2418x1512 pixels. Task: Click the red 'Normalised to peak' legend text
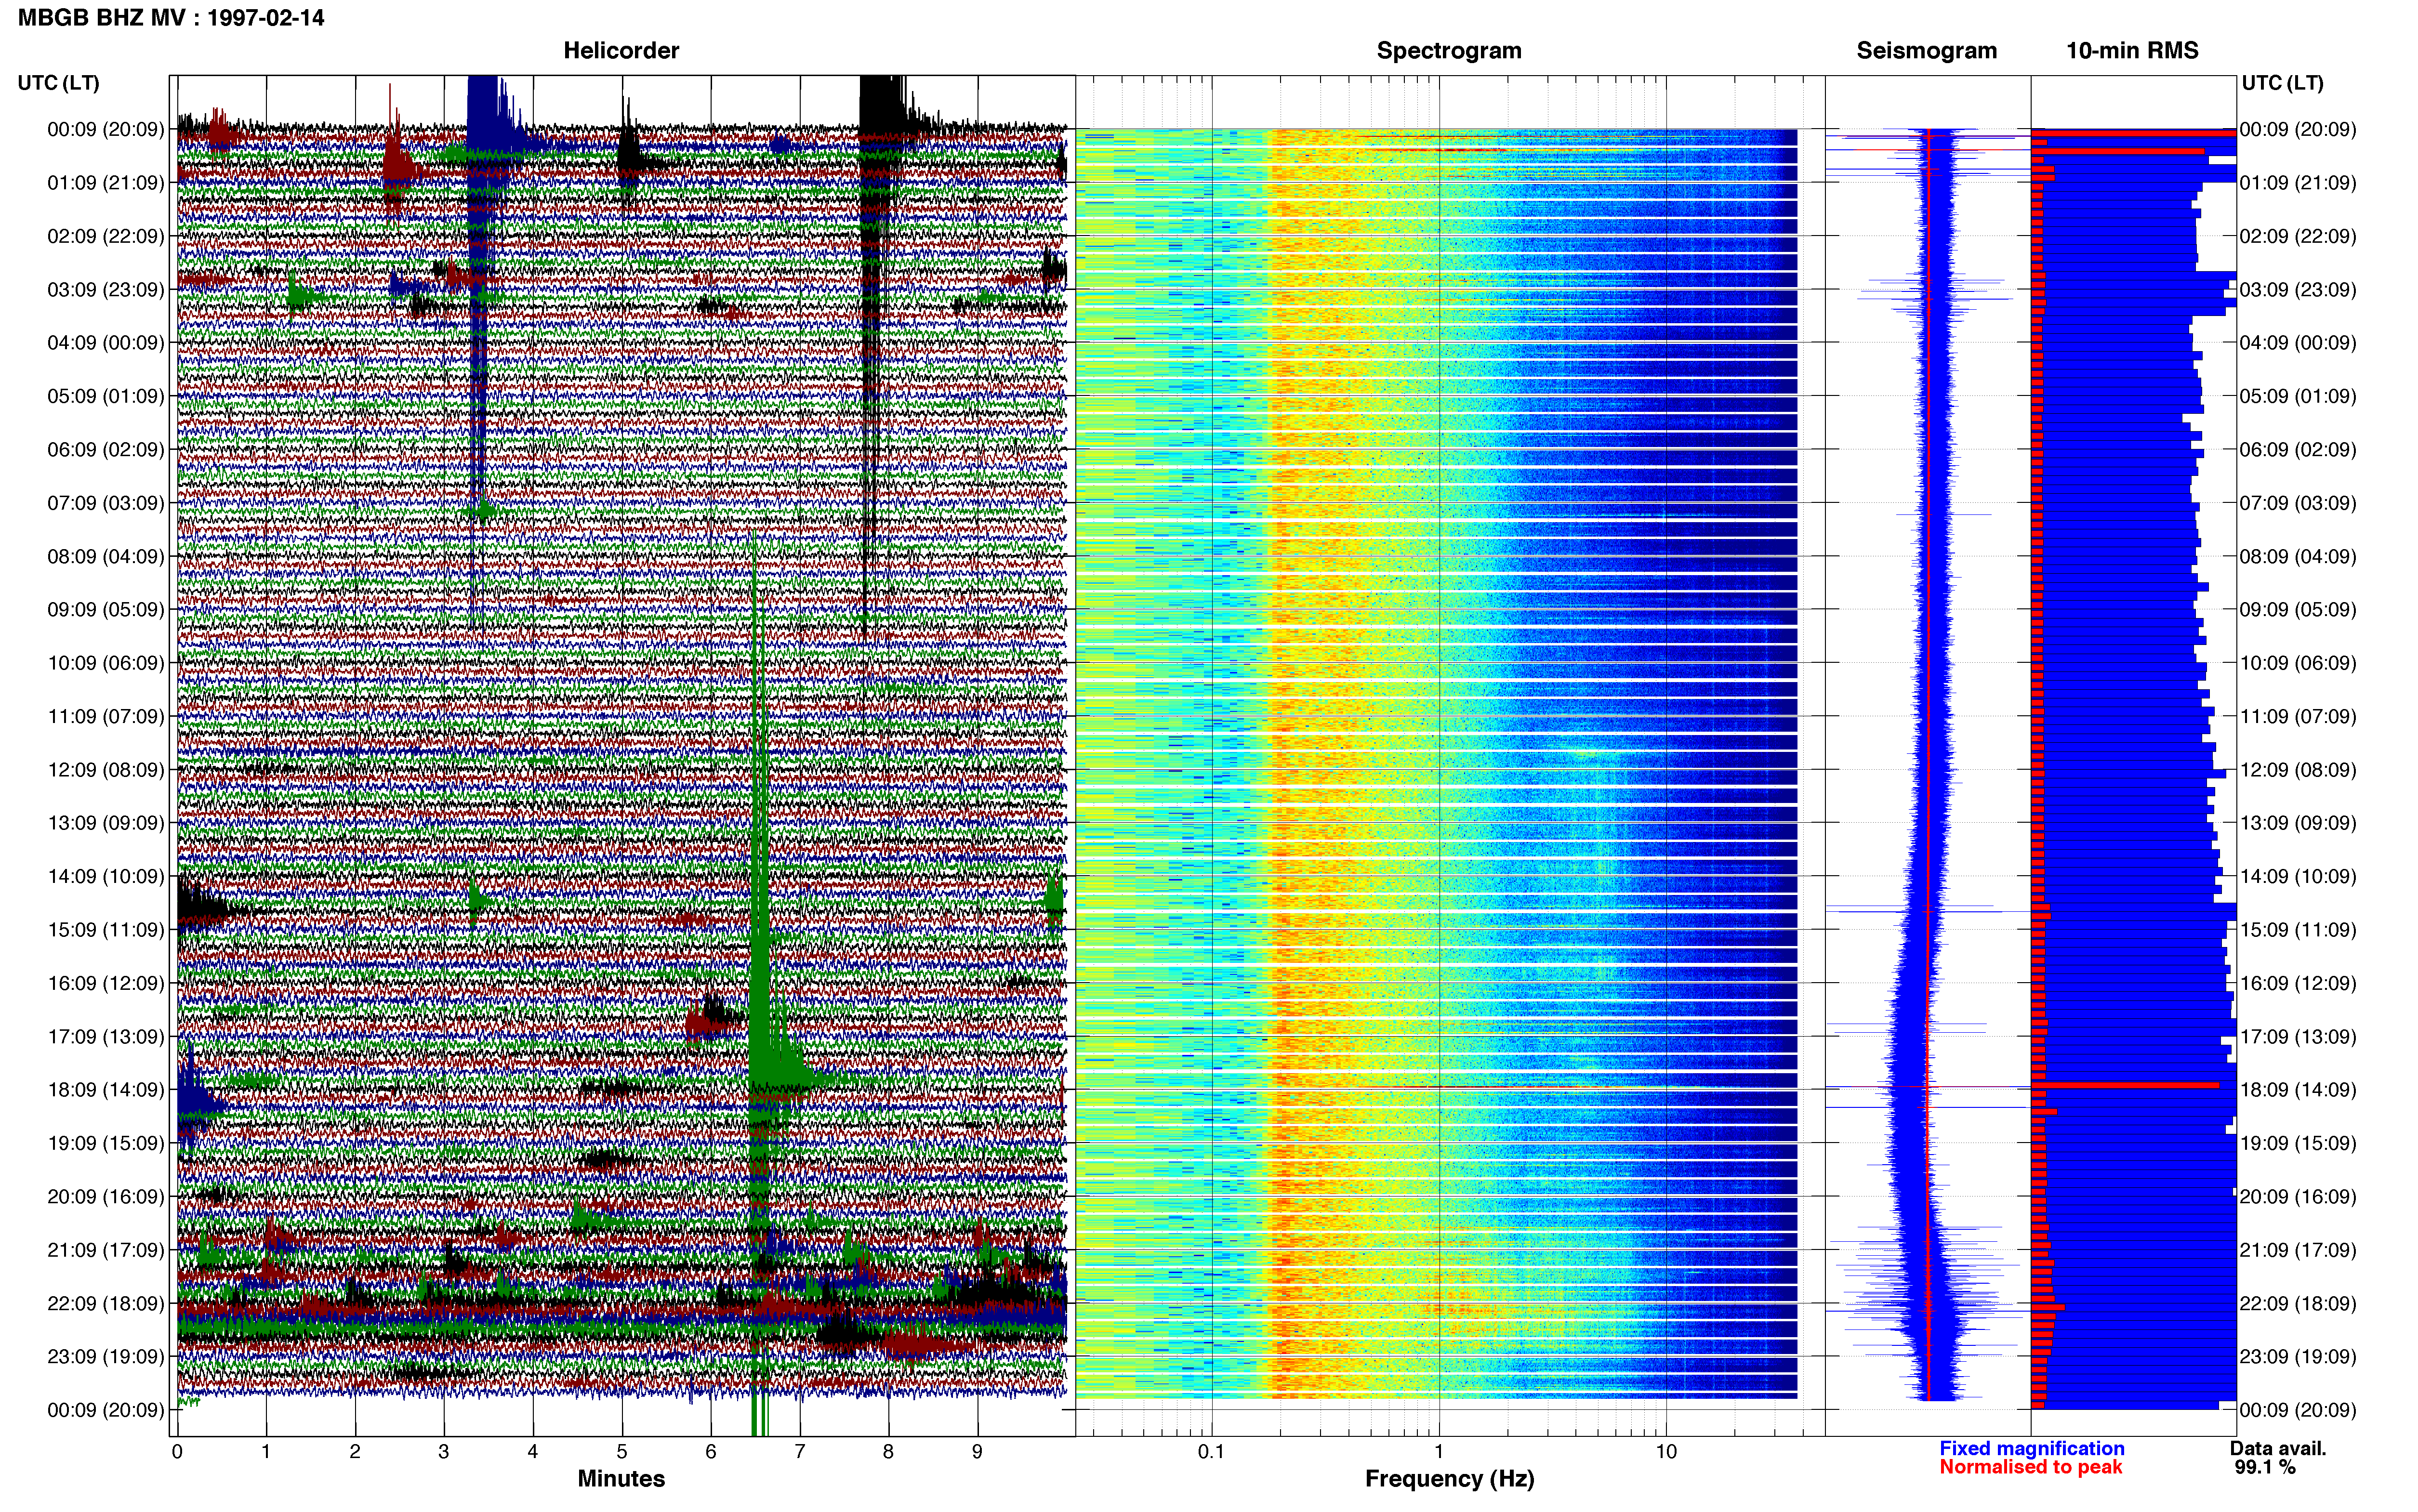click(2031, 1467)
